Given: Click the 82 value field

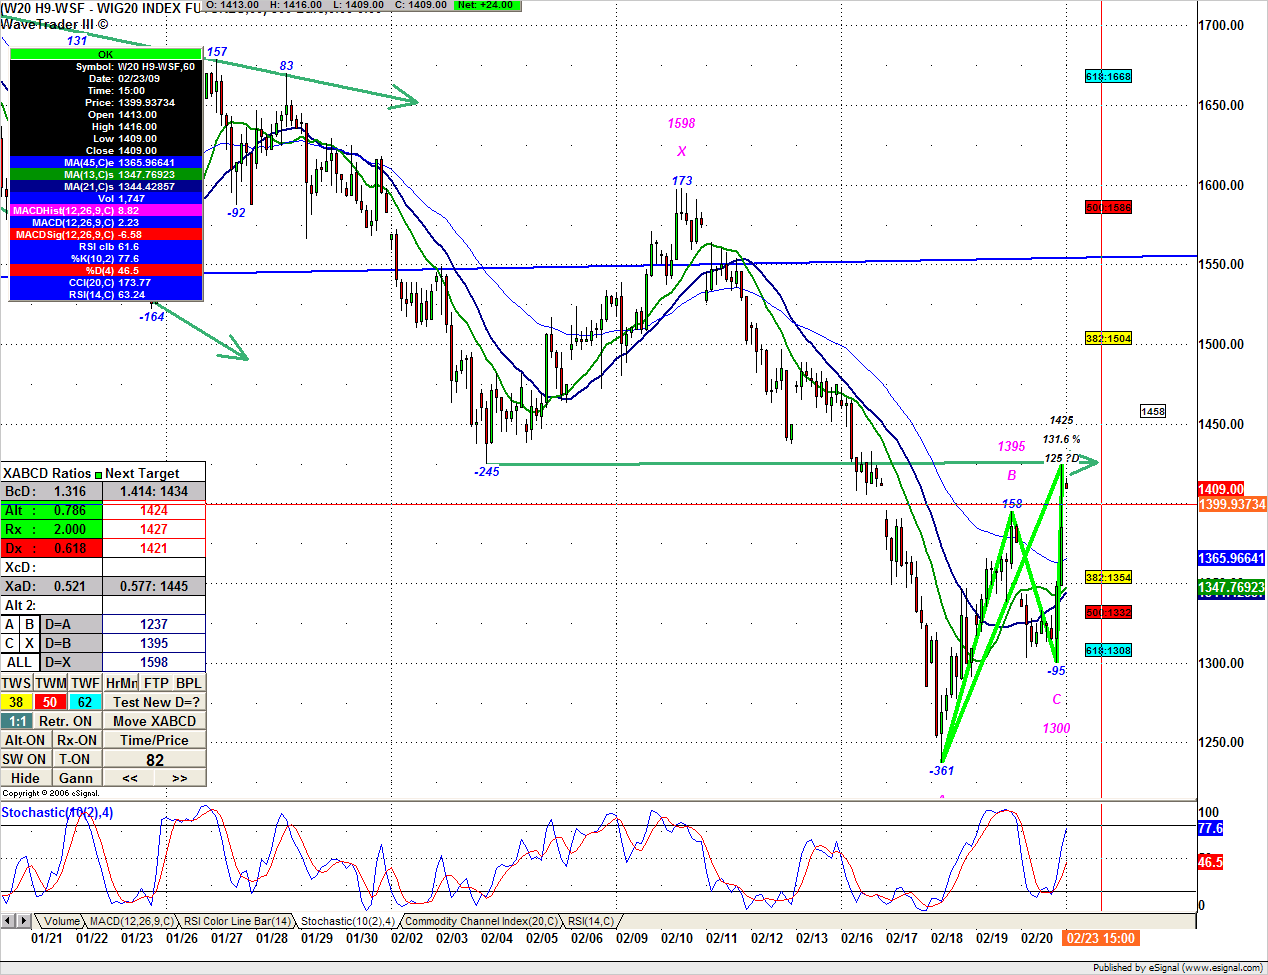Looking at the screenshot, I should 155,759.
